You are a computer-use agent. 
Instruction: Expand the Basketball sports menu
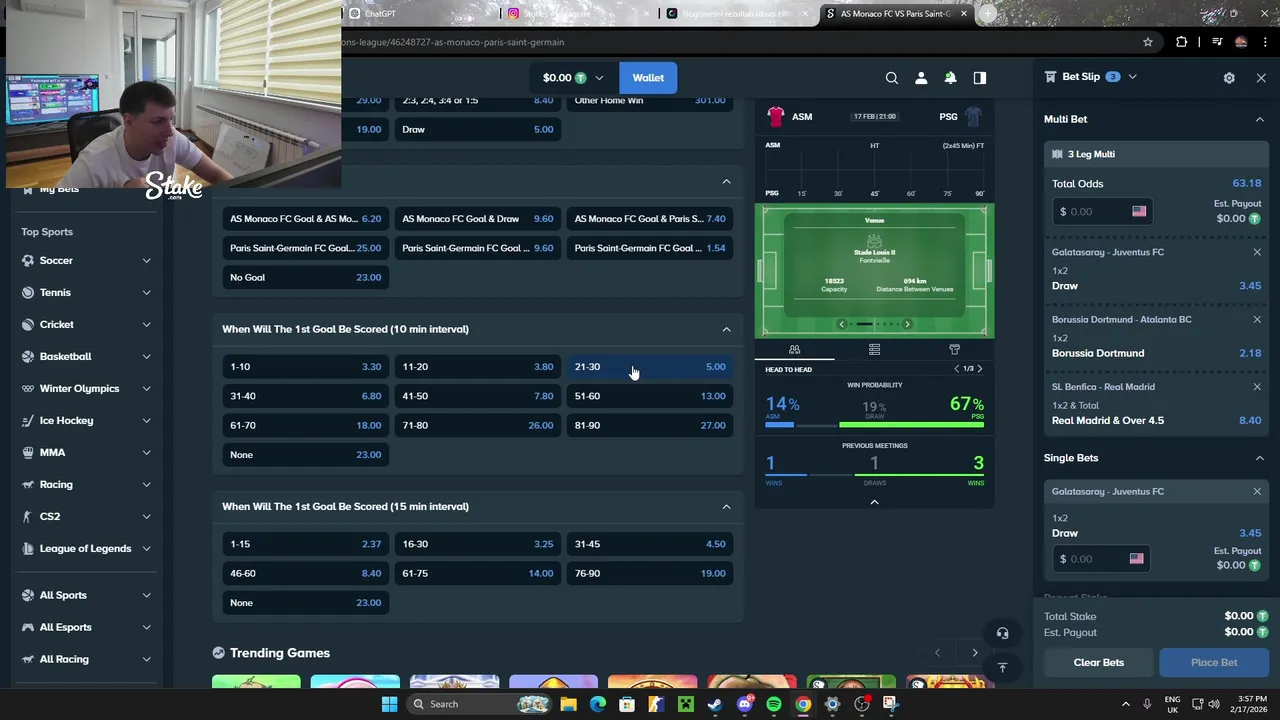(146, 356)
